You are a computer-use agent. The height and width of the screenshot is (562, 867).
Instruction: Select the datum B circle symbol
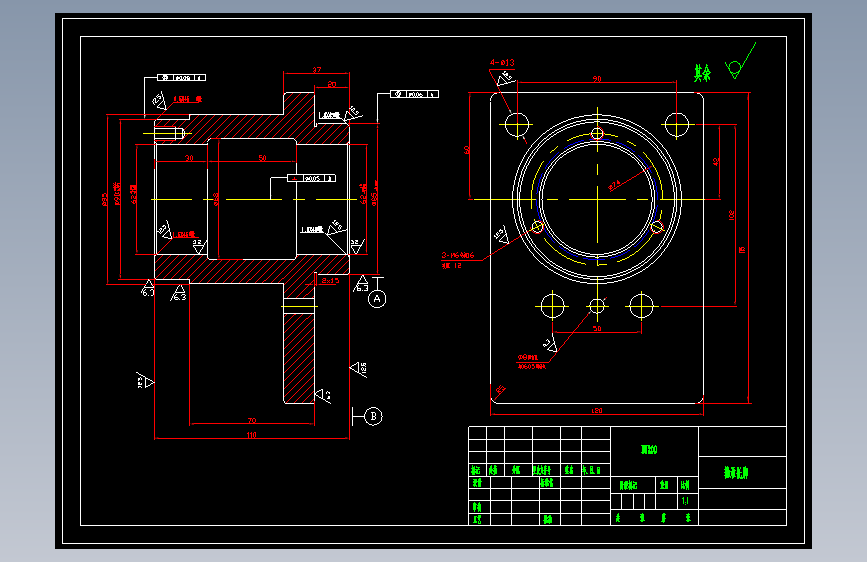(374, 416)
